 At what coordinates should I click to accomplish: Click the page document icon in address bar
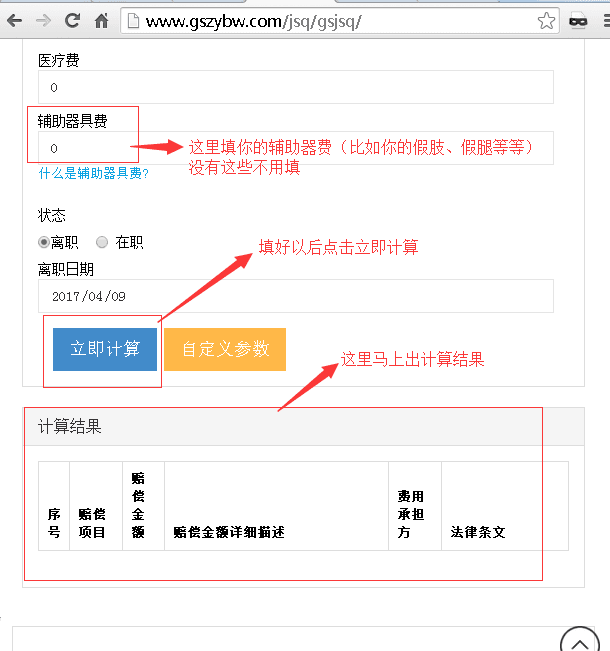133,21
